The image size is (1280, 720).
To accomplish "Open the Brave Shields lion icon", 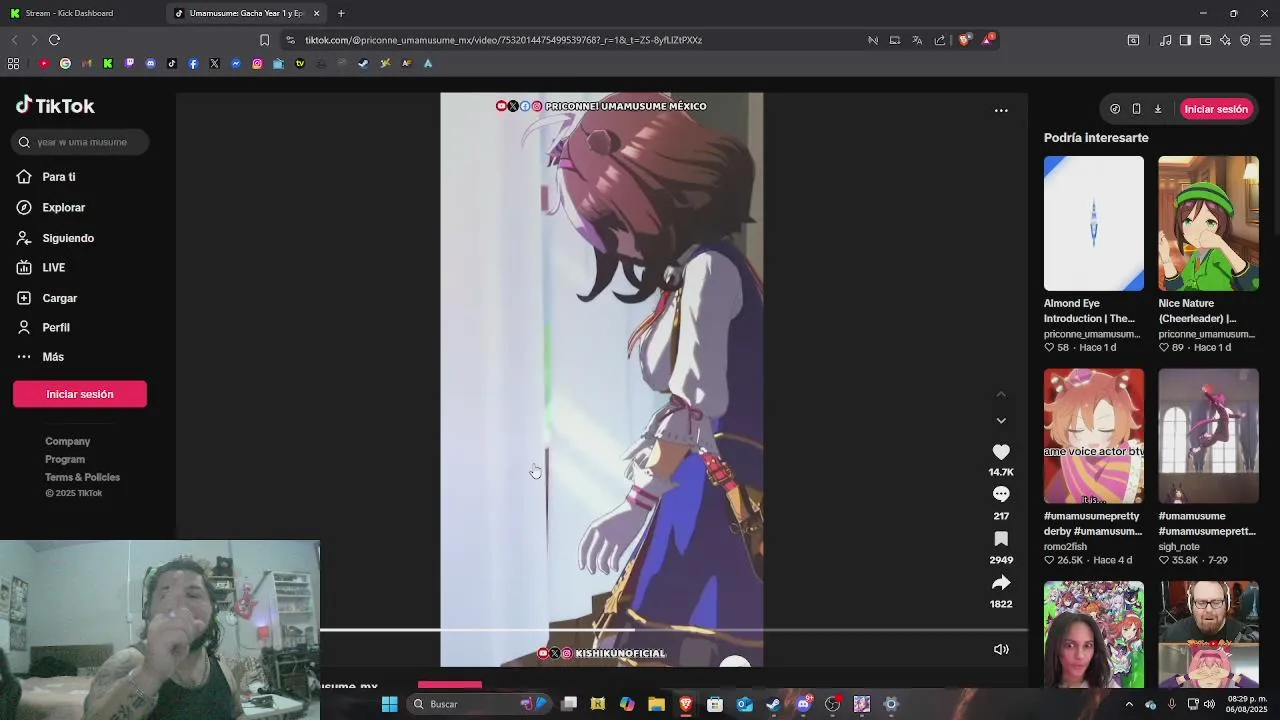I will pos(964,40).
